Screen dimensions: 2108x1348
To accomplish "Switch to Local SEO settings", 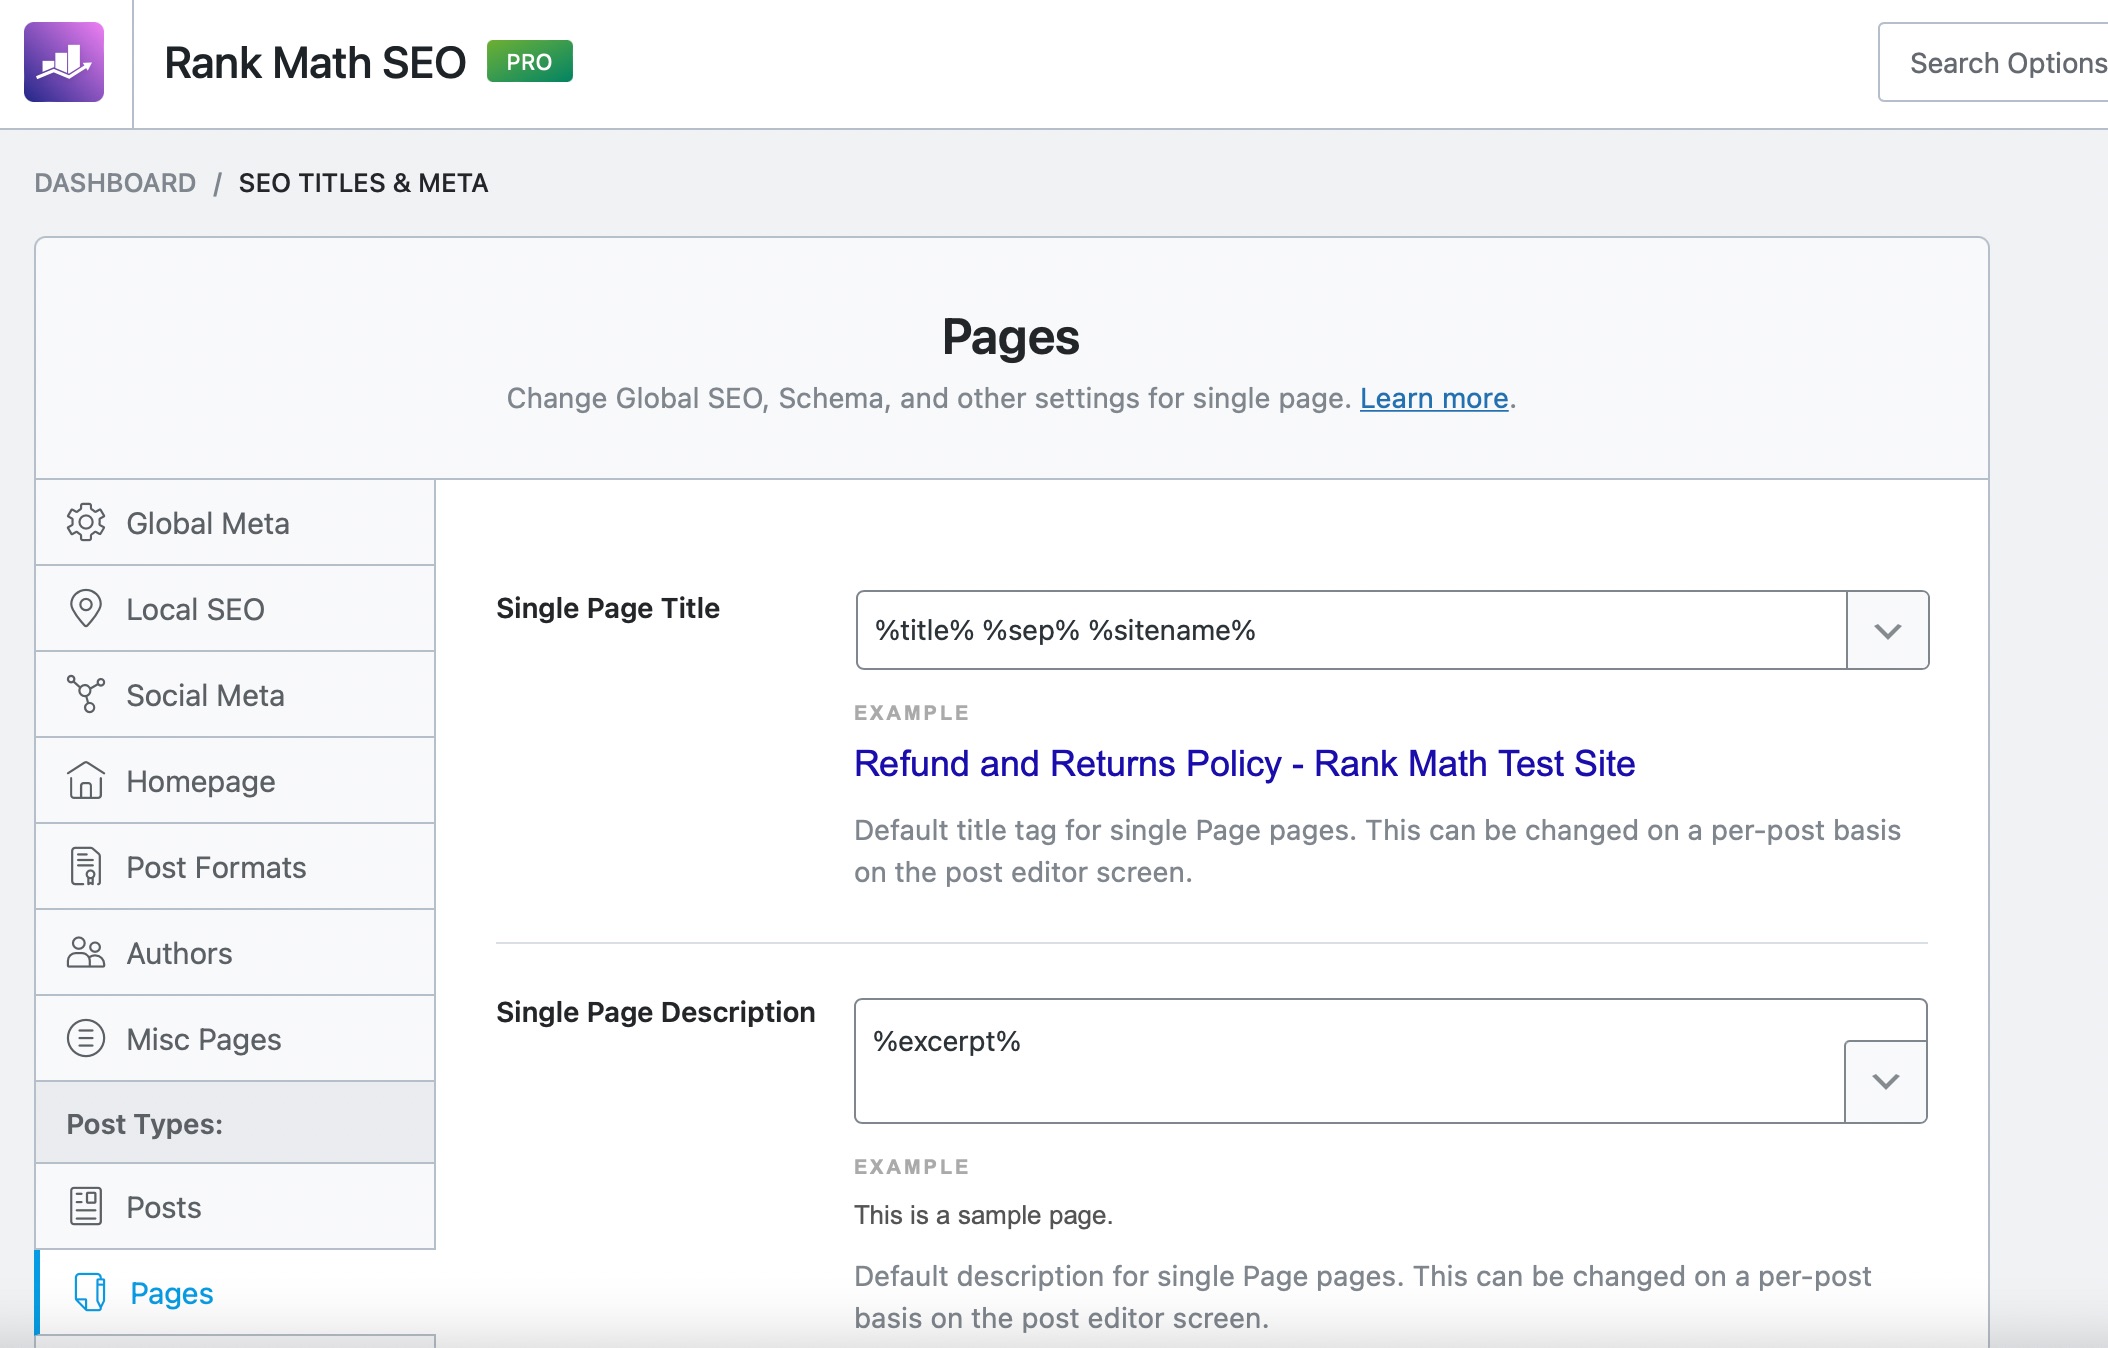I will point(235,608).
